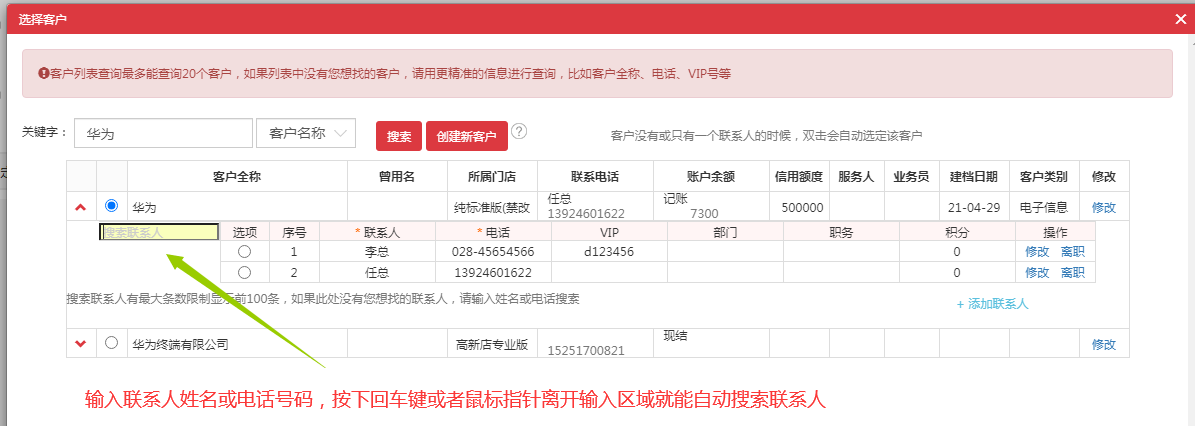Close the 选择客户 dialog
The height and width of the screenshot is (426, 1195).
[x=1181, y=19]
